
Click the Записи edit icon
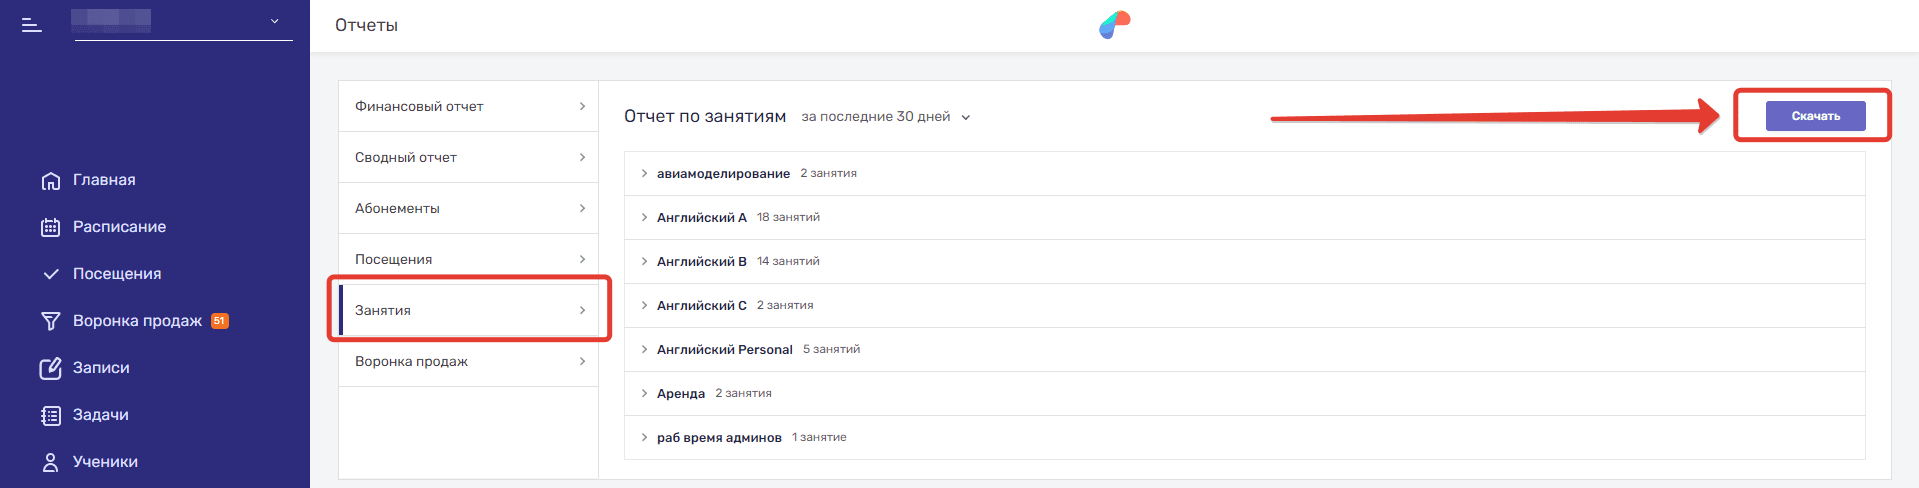tap(50, 368)
